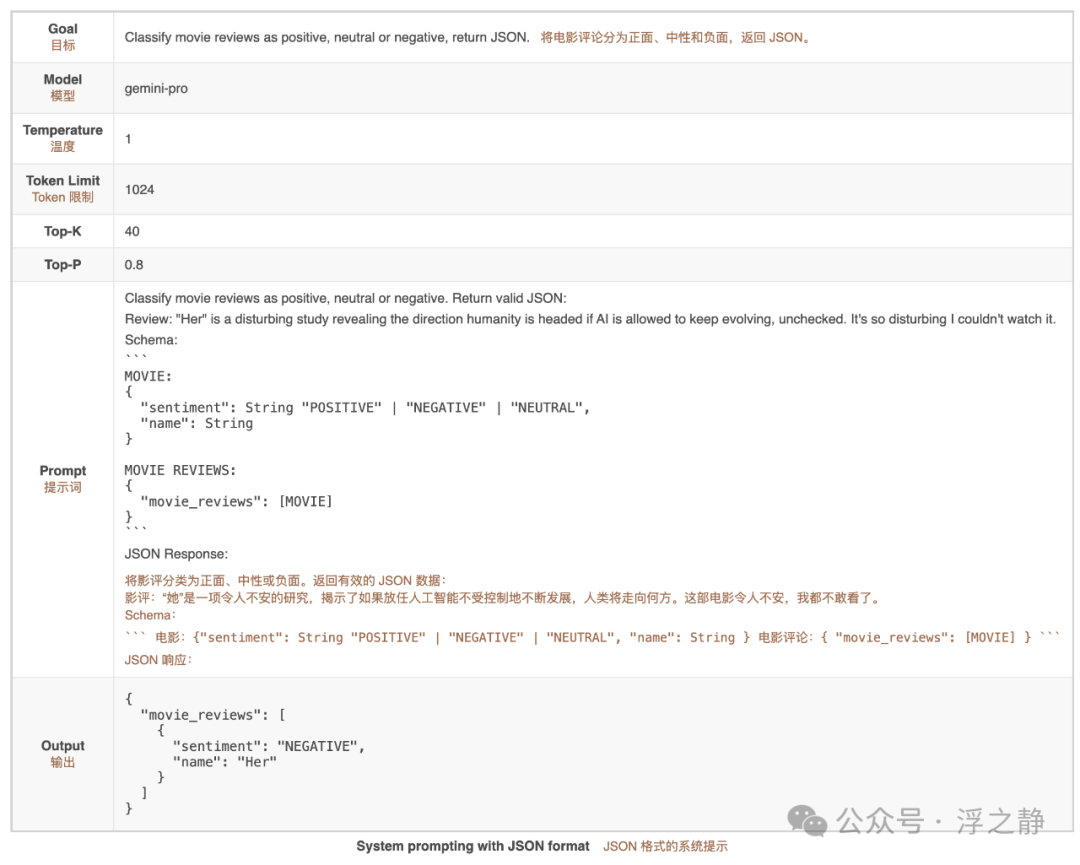The width and height of the screenshot is (1080, 865).
Task: Click the 'JSON Response:' line
Action: pos(176,554)
